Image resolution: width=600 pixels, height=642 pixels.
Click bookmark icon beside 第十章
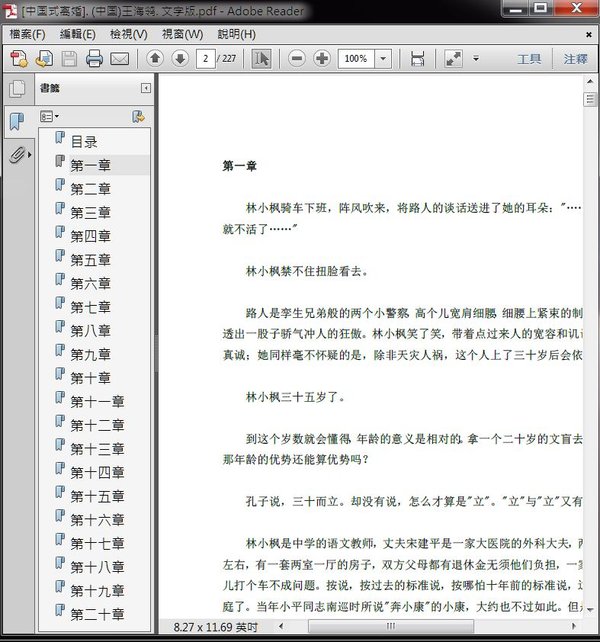(60, 374)
